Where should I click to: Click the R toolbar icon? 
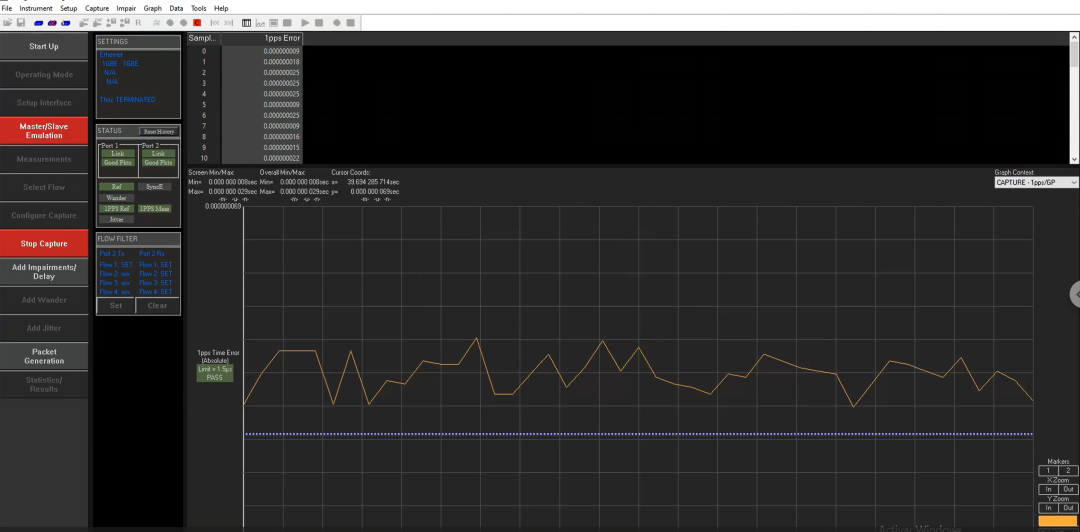click(138, 22)
